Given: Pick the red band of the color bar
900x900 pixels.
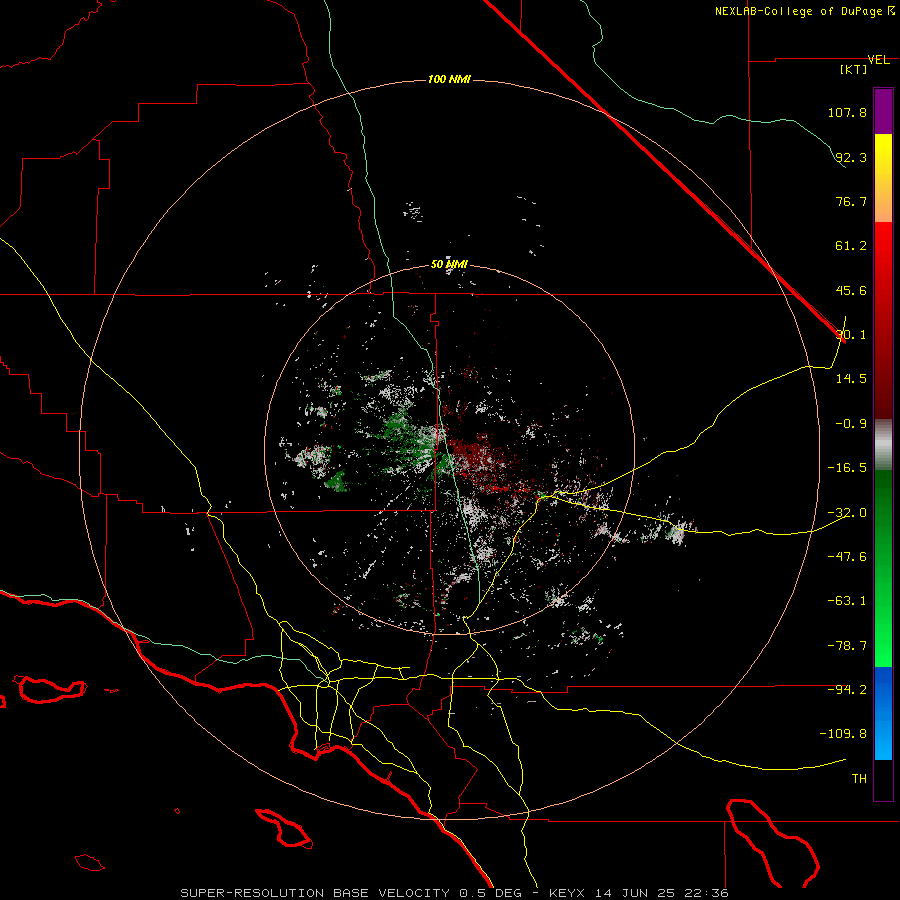Looking at the screenshot, I should coord(883,320).
